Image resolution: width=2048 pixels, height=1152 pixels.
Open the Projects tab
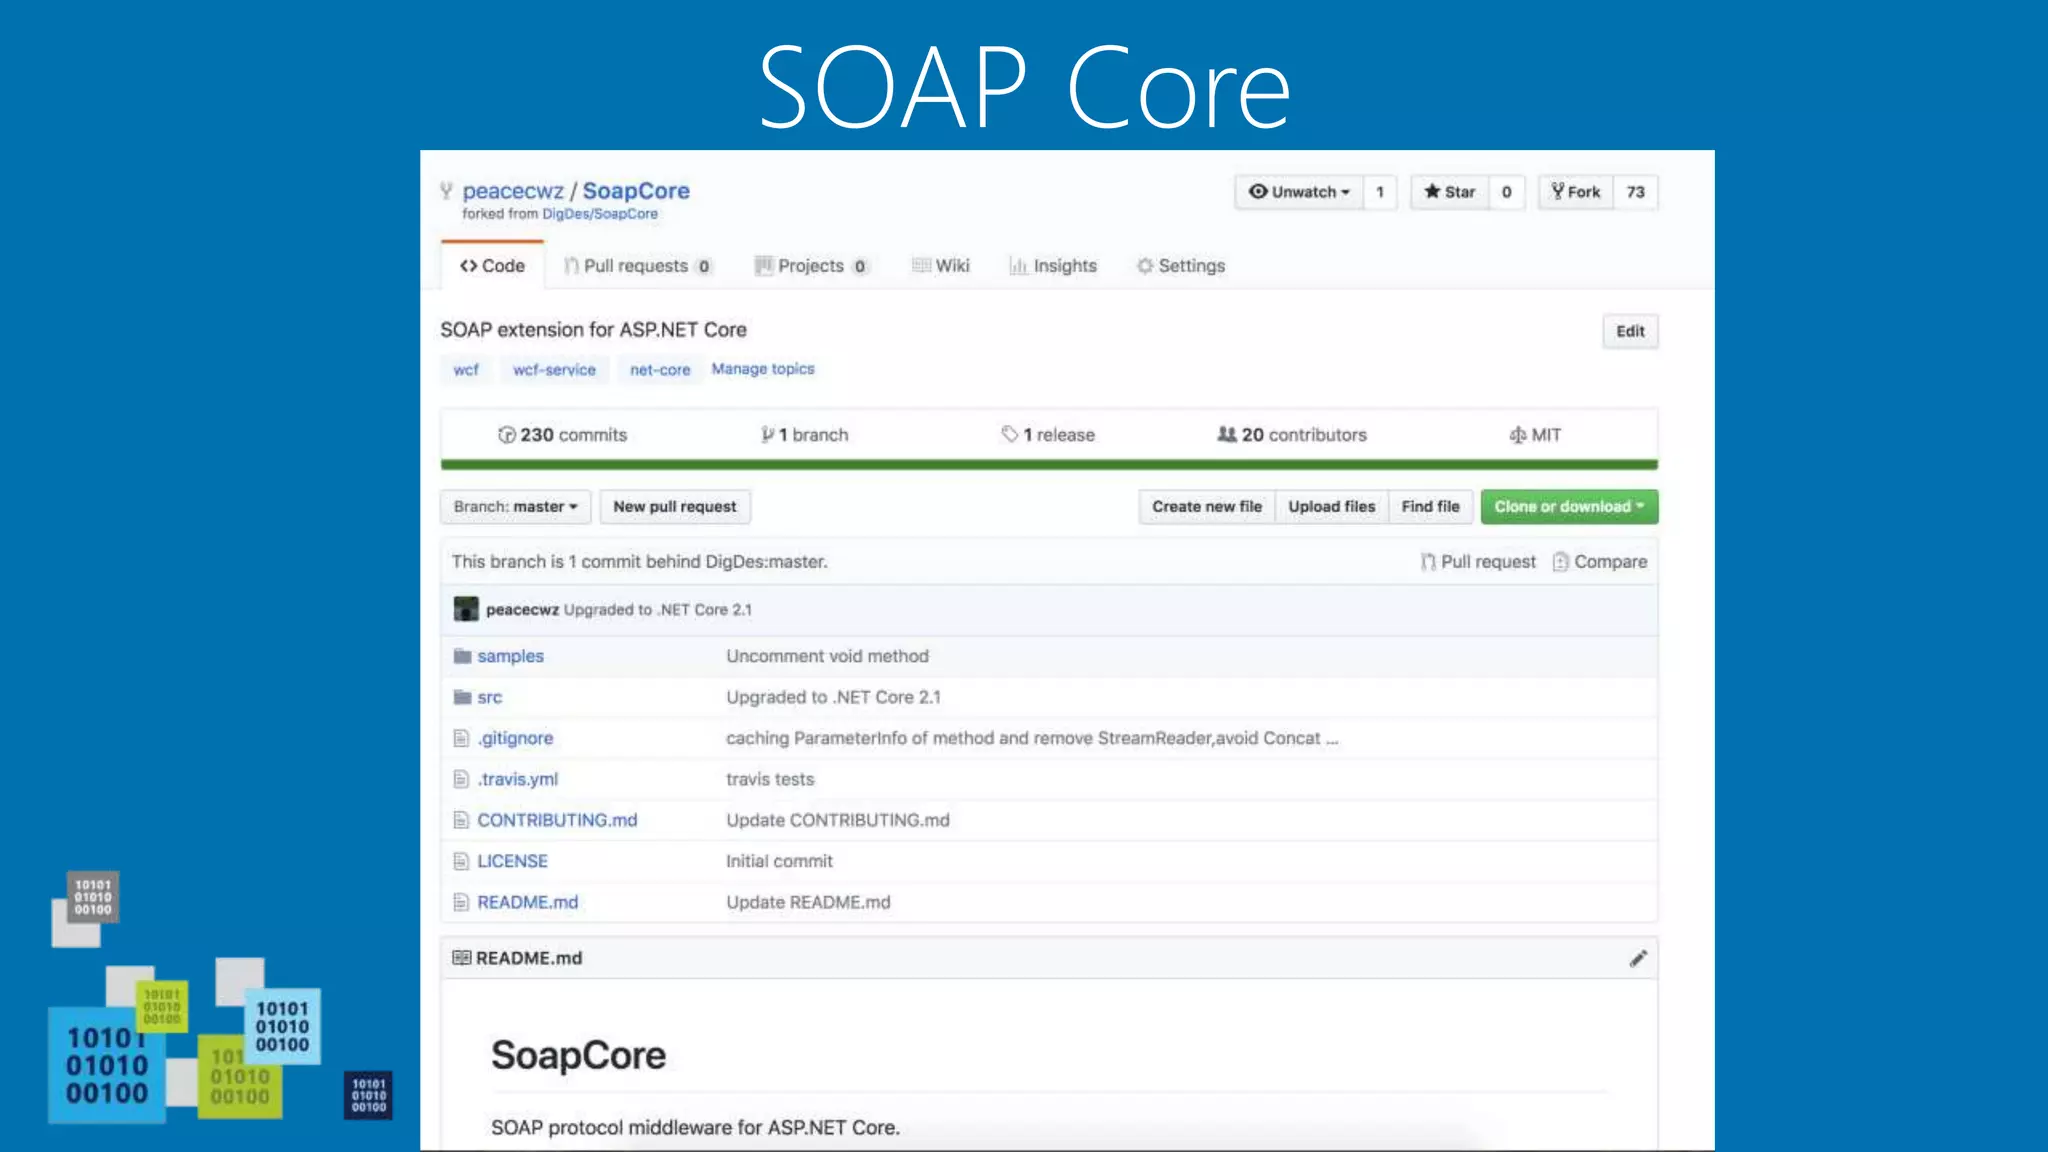pyautogui.click(x=811, y=266)
